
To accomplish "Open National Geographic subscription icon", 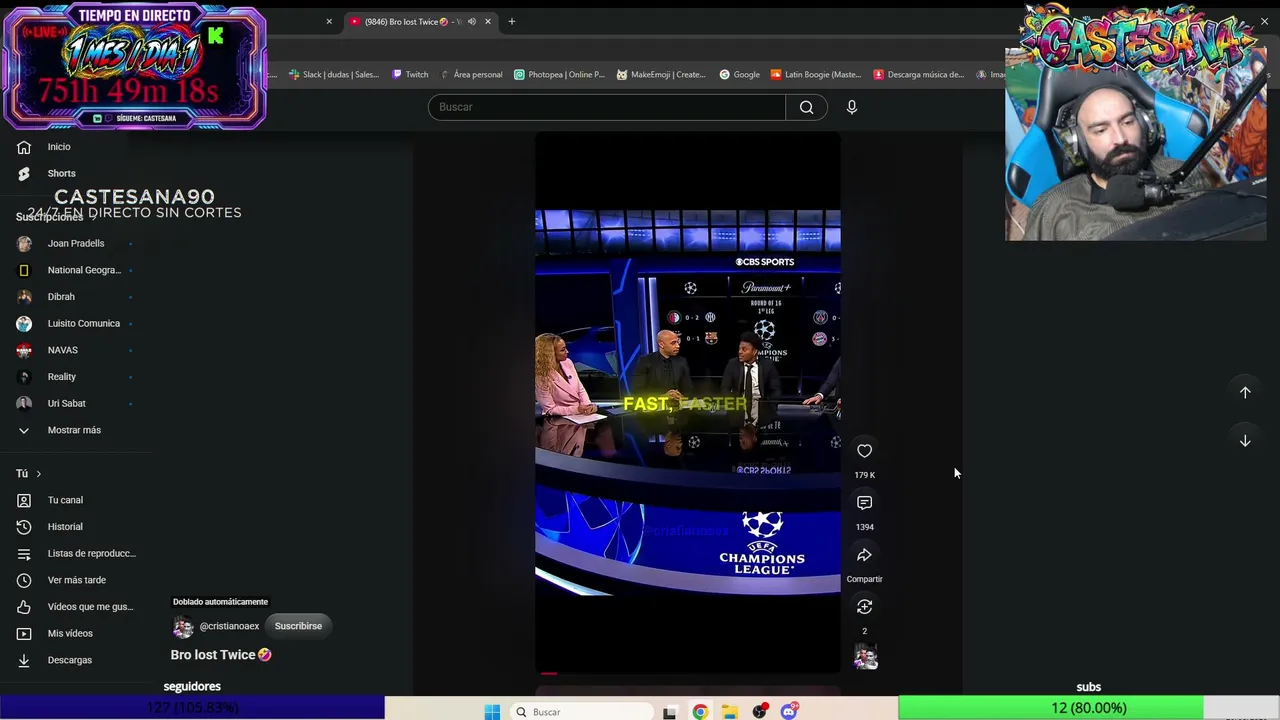I will pos(24,270).
